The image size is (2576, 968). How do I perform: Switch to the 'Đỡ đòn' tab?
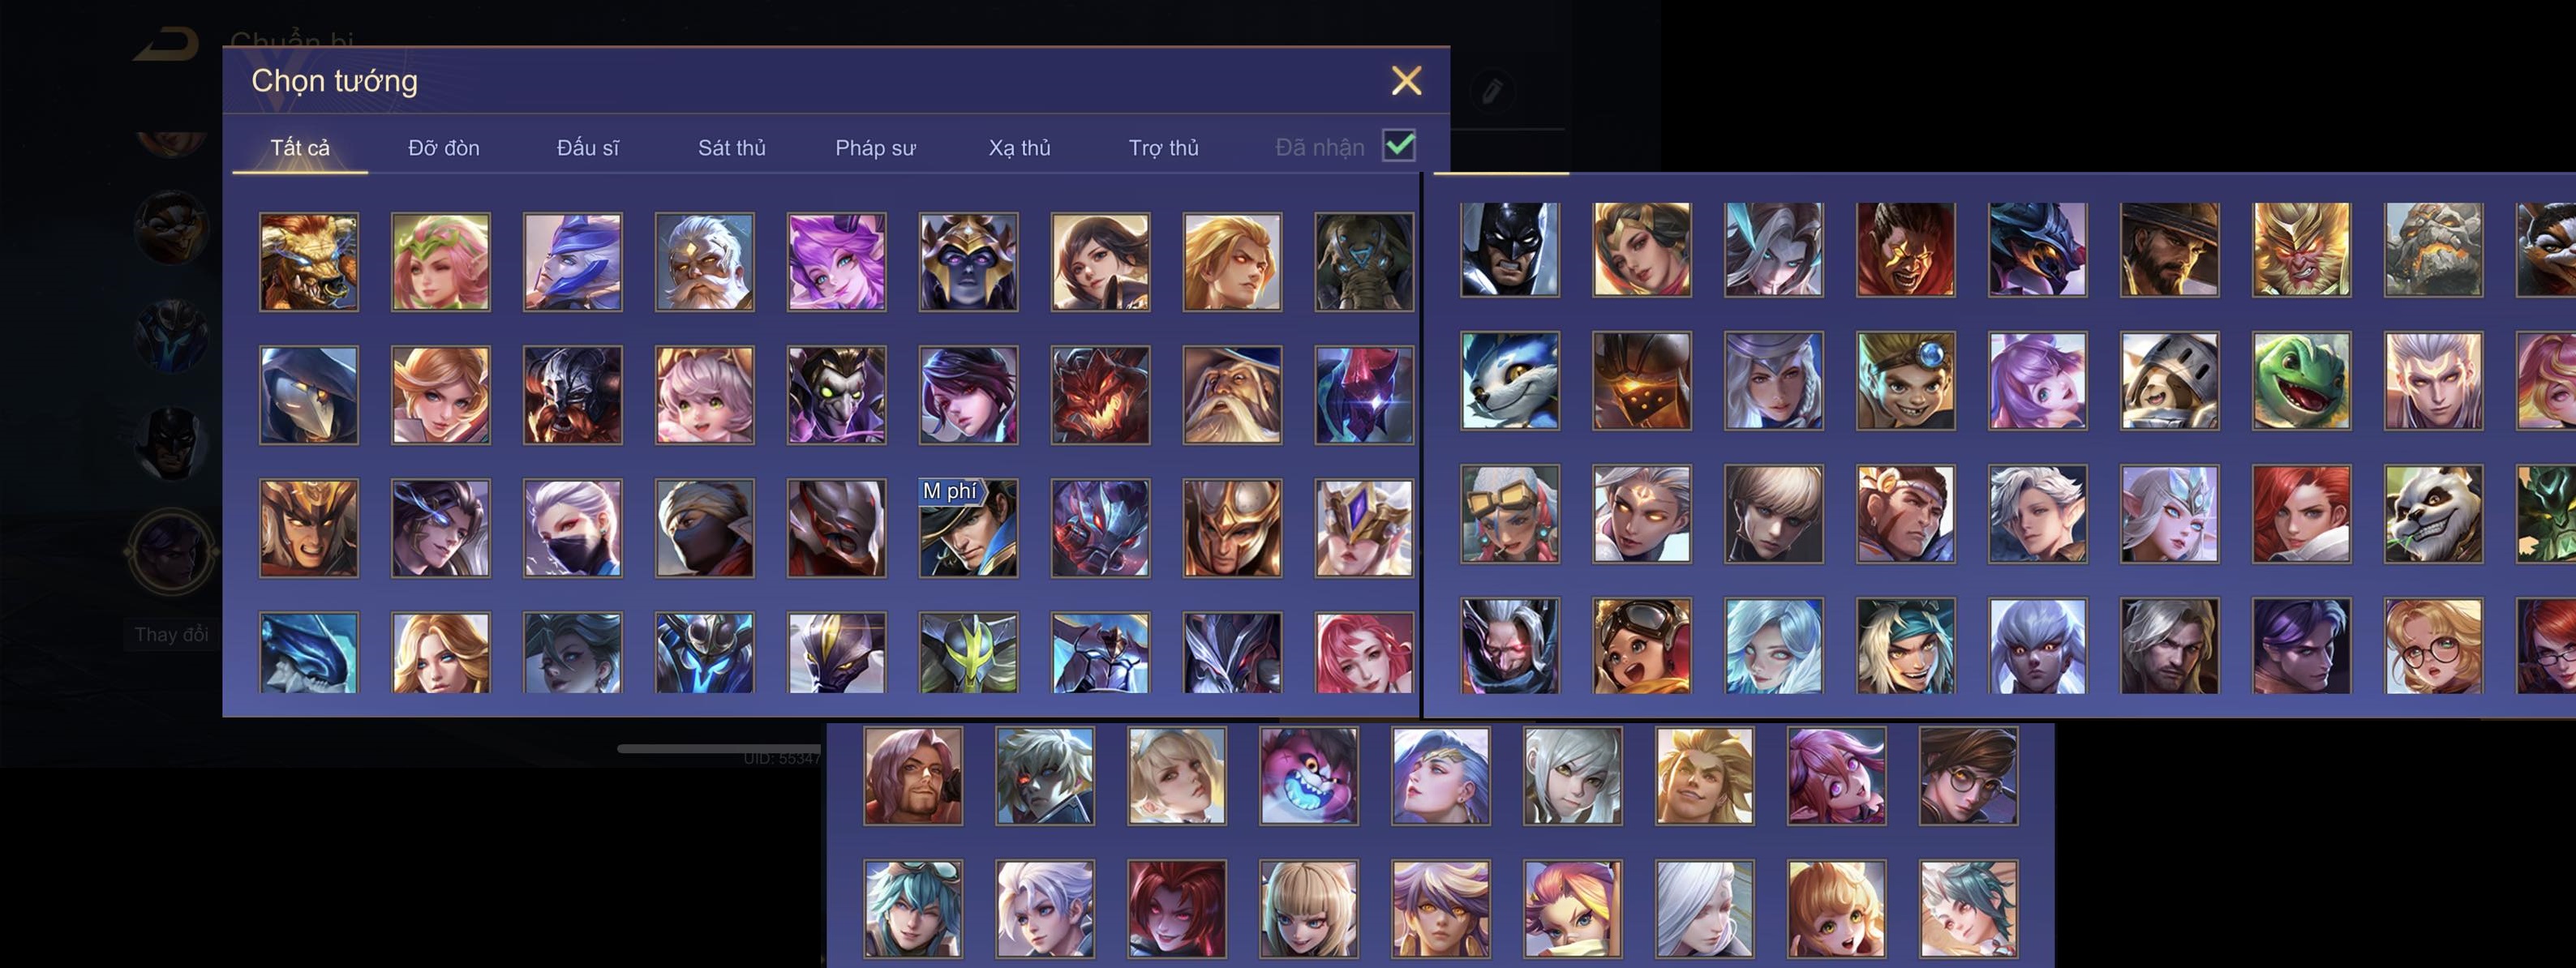point(444,148)
